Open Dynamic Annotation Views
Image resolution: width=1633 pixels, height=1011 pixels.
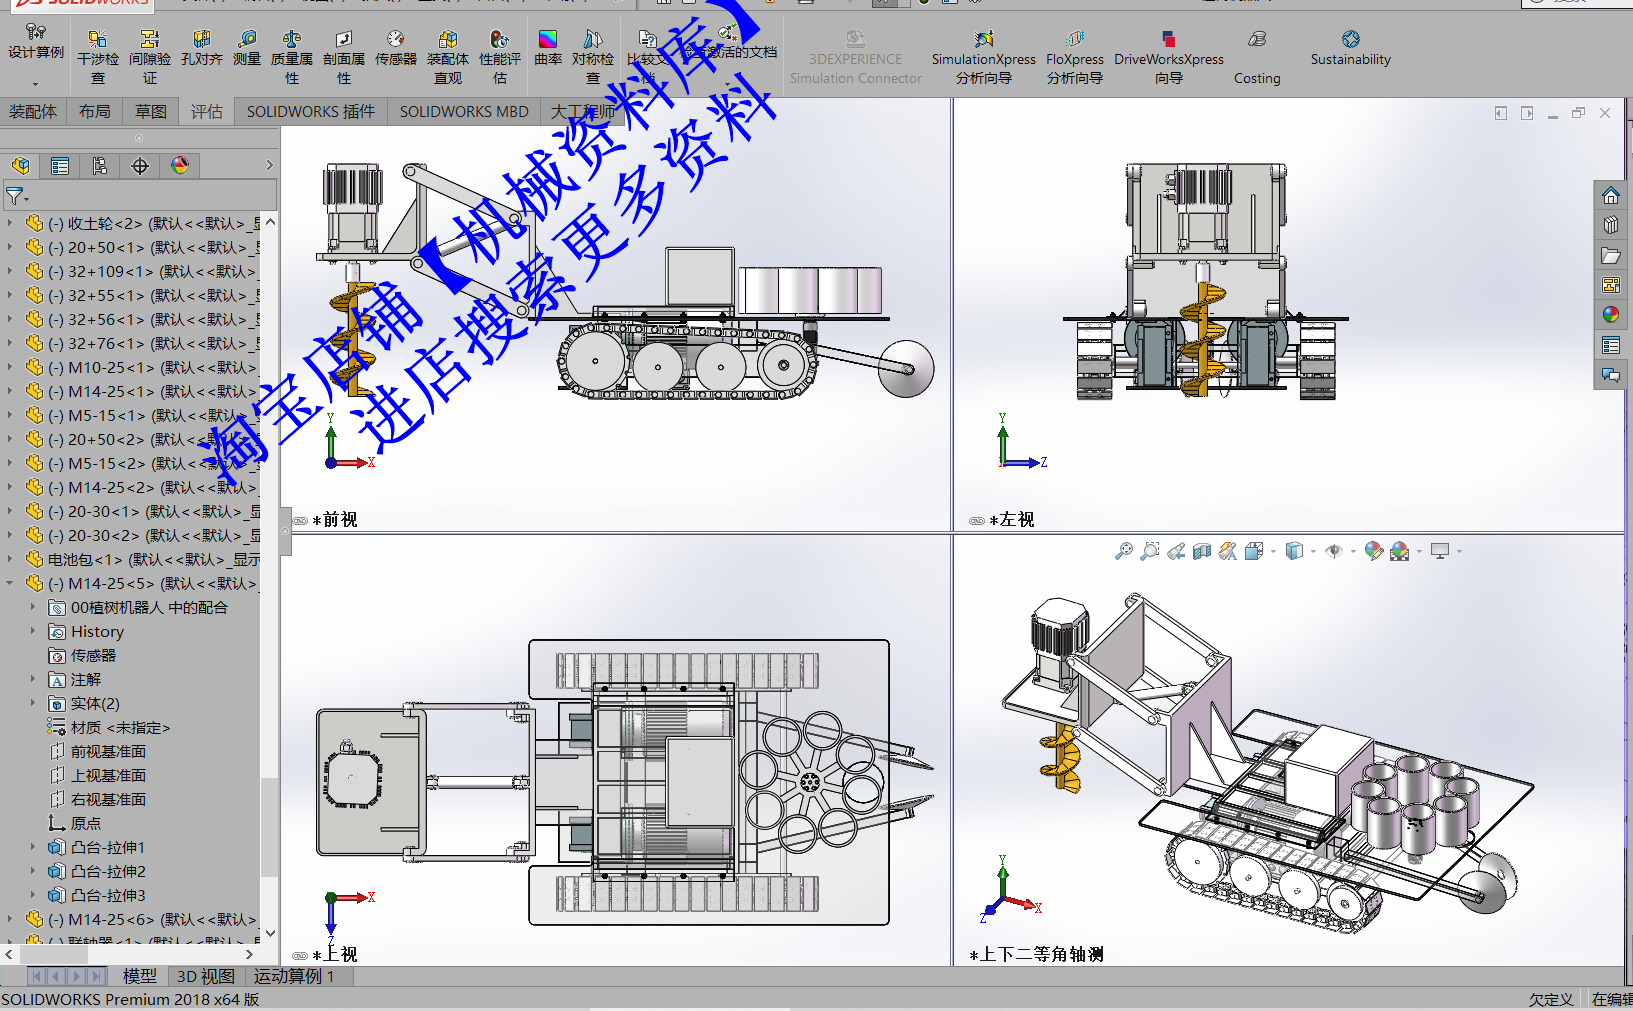point(1228,551)
